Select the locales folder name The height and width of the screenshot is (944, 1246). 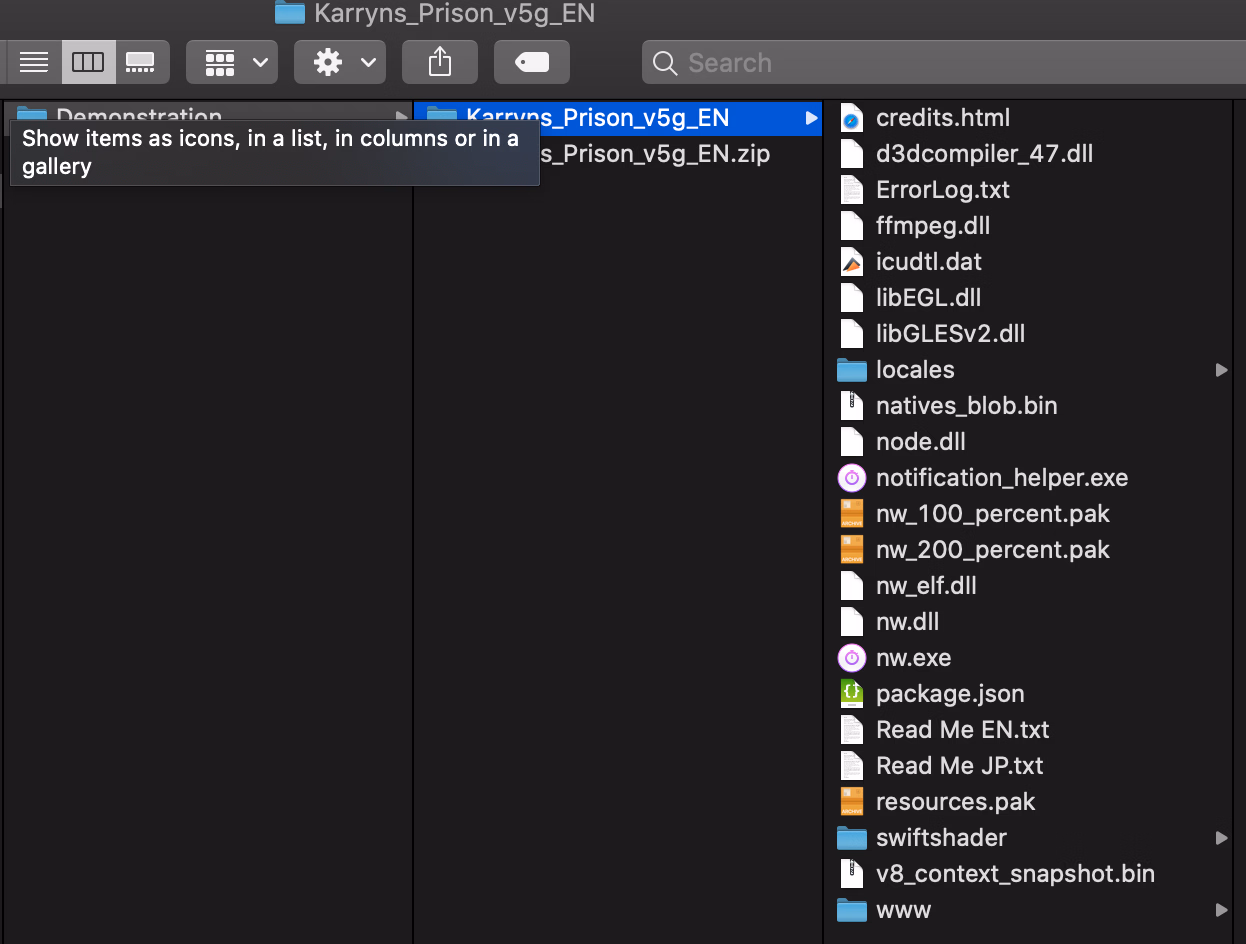point(915,370)
